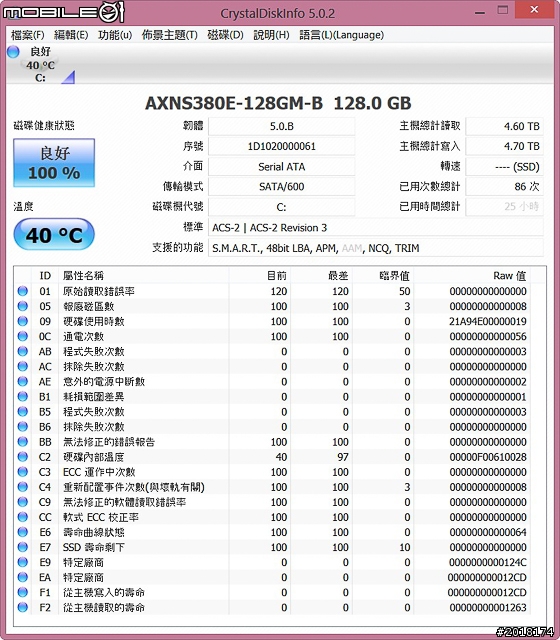Image resolution: width=560 pixels, height=640 pixels.
Task: Click the blue status icon of row F1
Action: 22,592
